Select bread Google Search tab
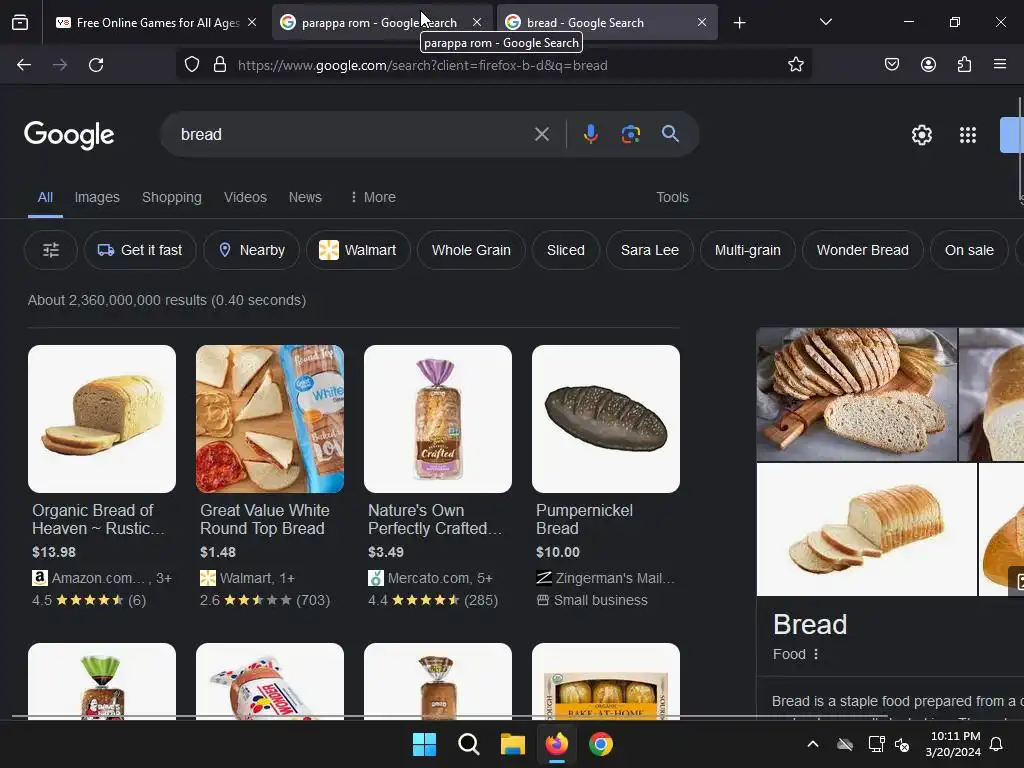 click(607, 23)
